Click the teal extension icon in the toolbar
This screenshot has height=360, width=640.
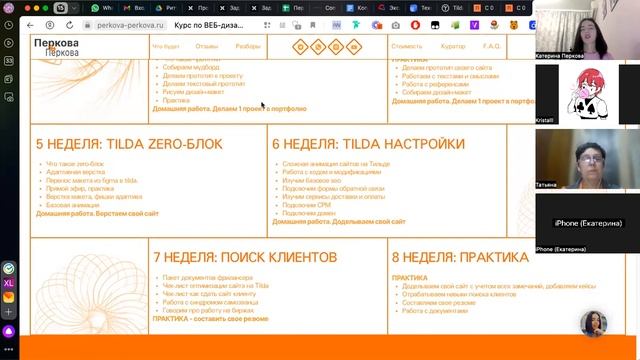point(356,25)
